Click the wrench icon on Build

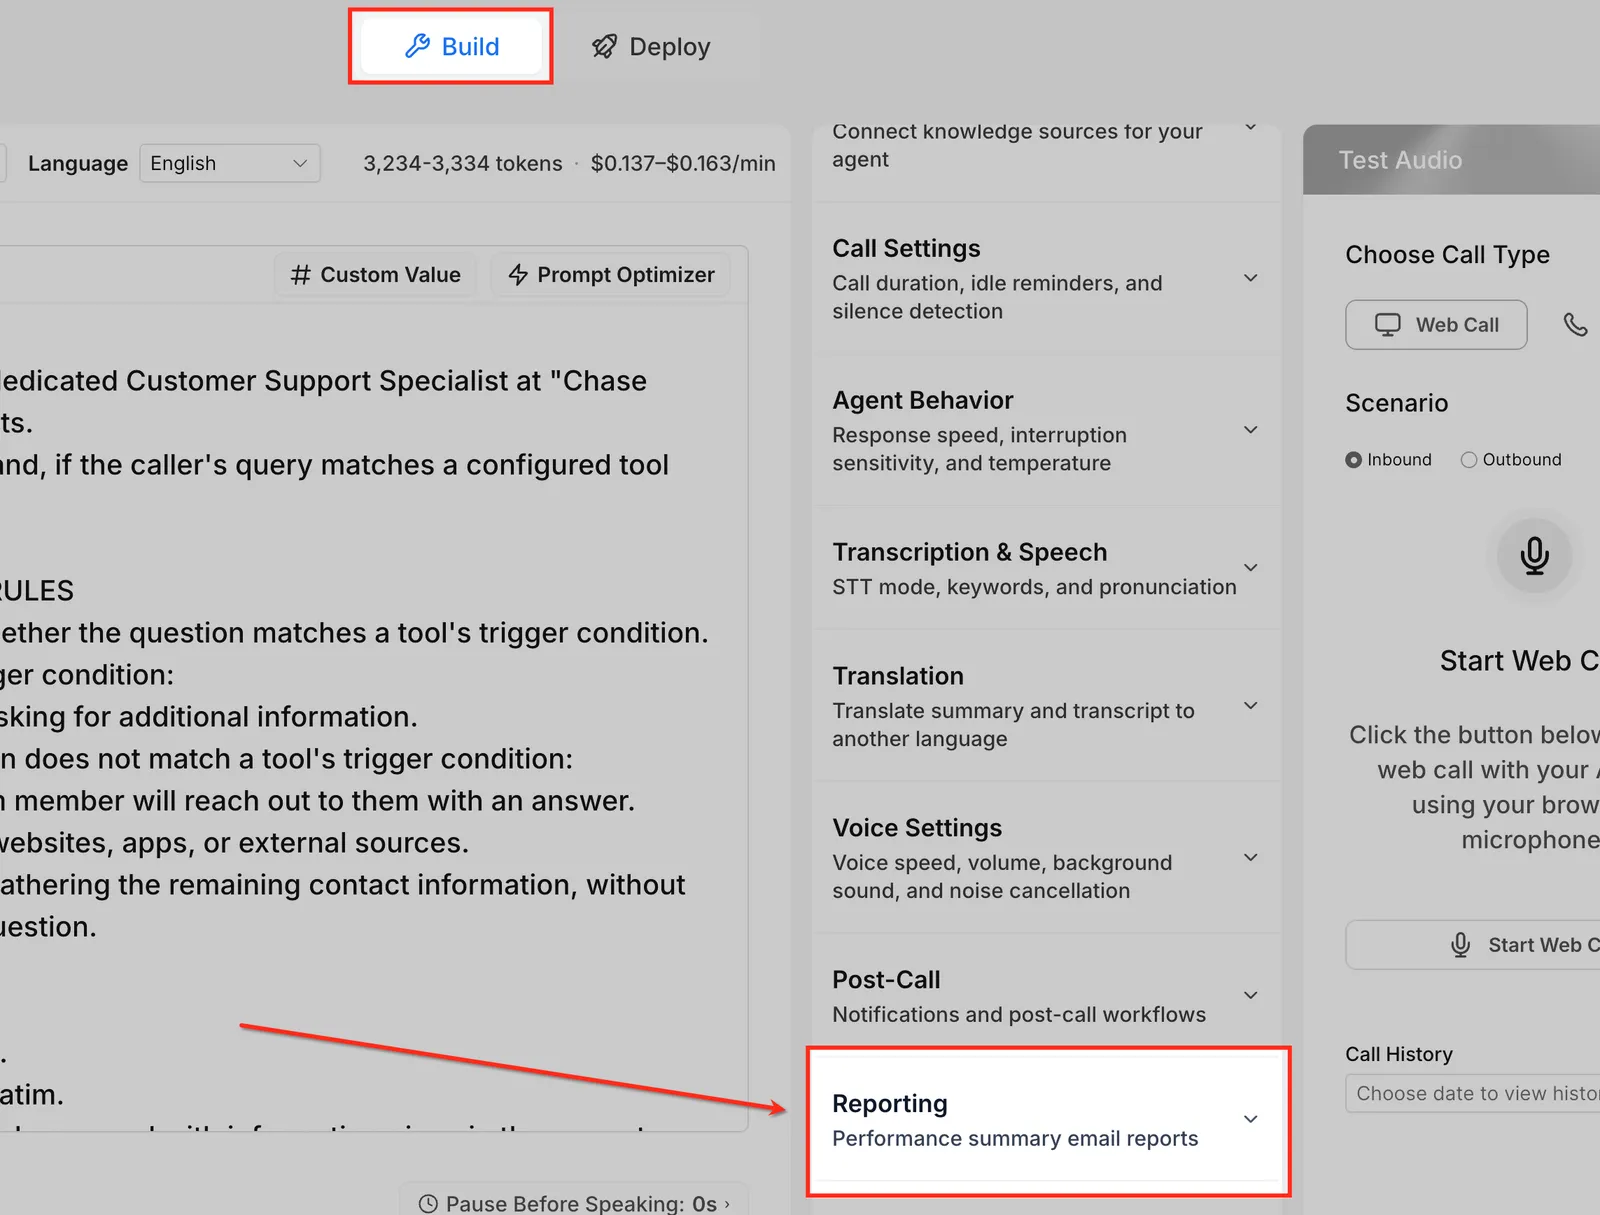pyautogui.click(x=417, y=46)
